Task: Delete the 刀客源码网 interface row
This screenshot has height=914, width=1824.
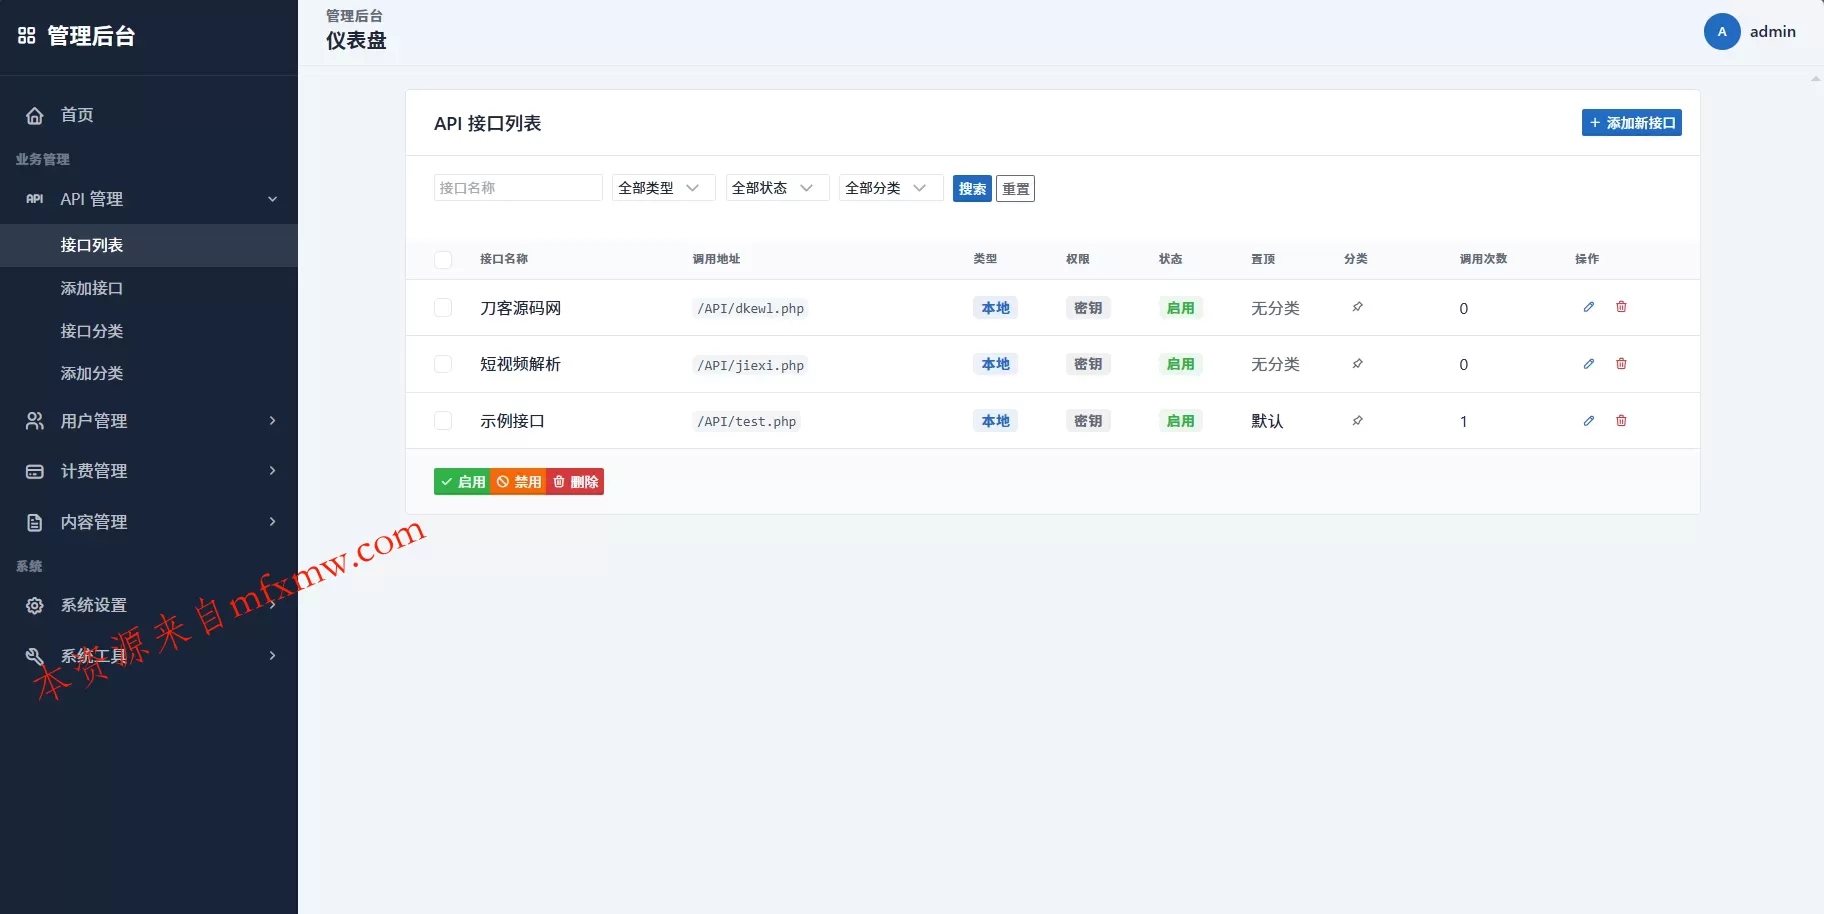Action: pos(1621,307)
